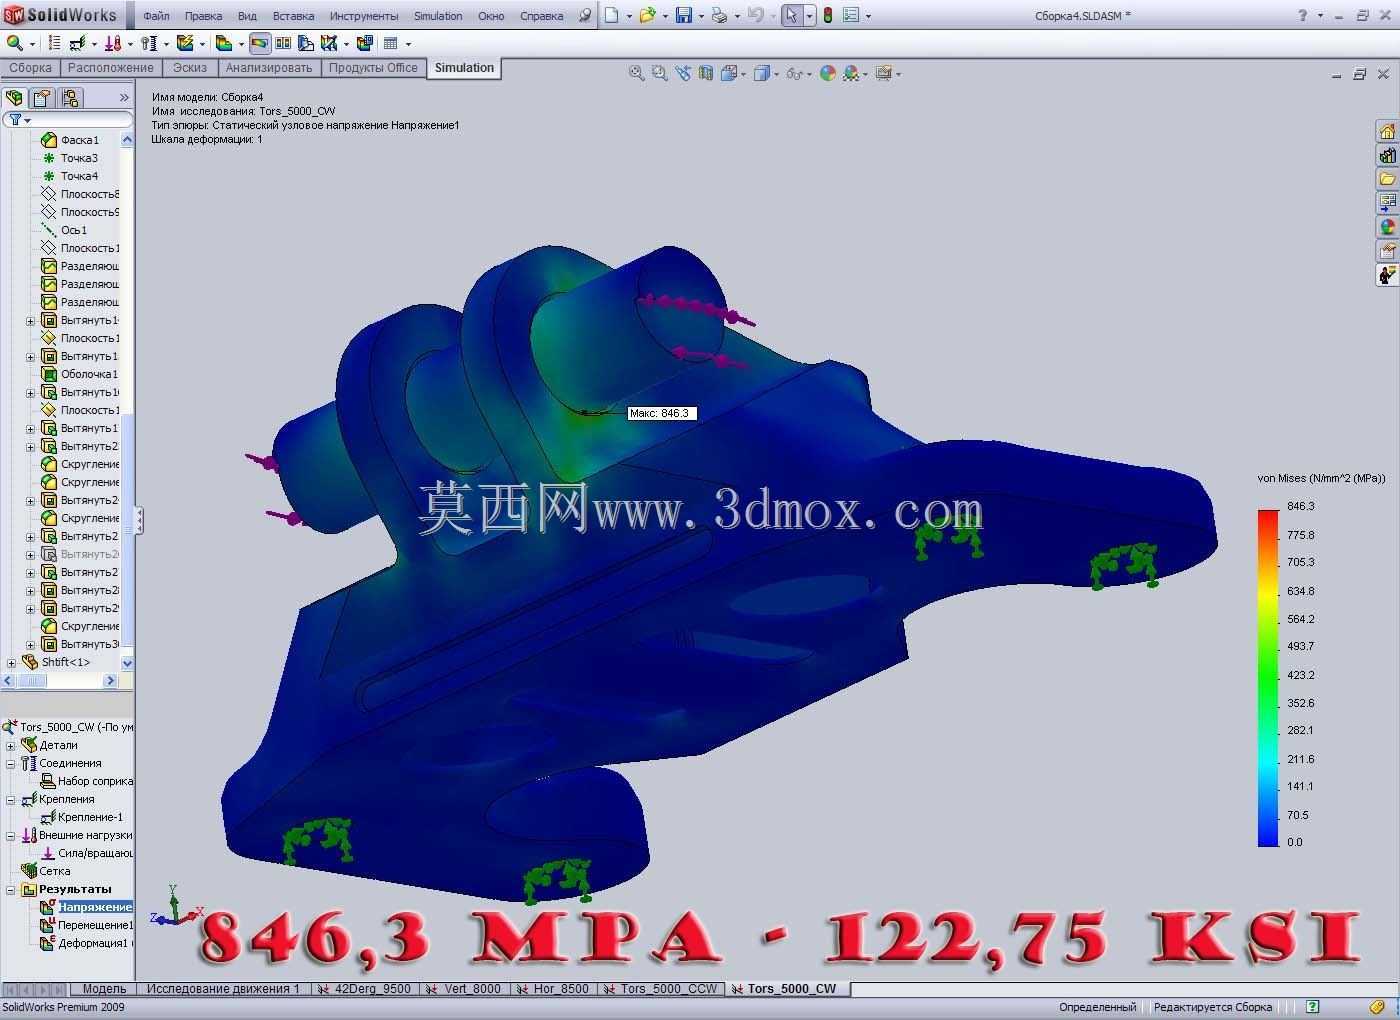Toggle the Hide/Show Items glasses icon
The width and height of the screenshot is (1400, 1020).
click(794, 73)
